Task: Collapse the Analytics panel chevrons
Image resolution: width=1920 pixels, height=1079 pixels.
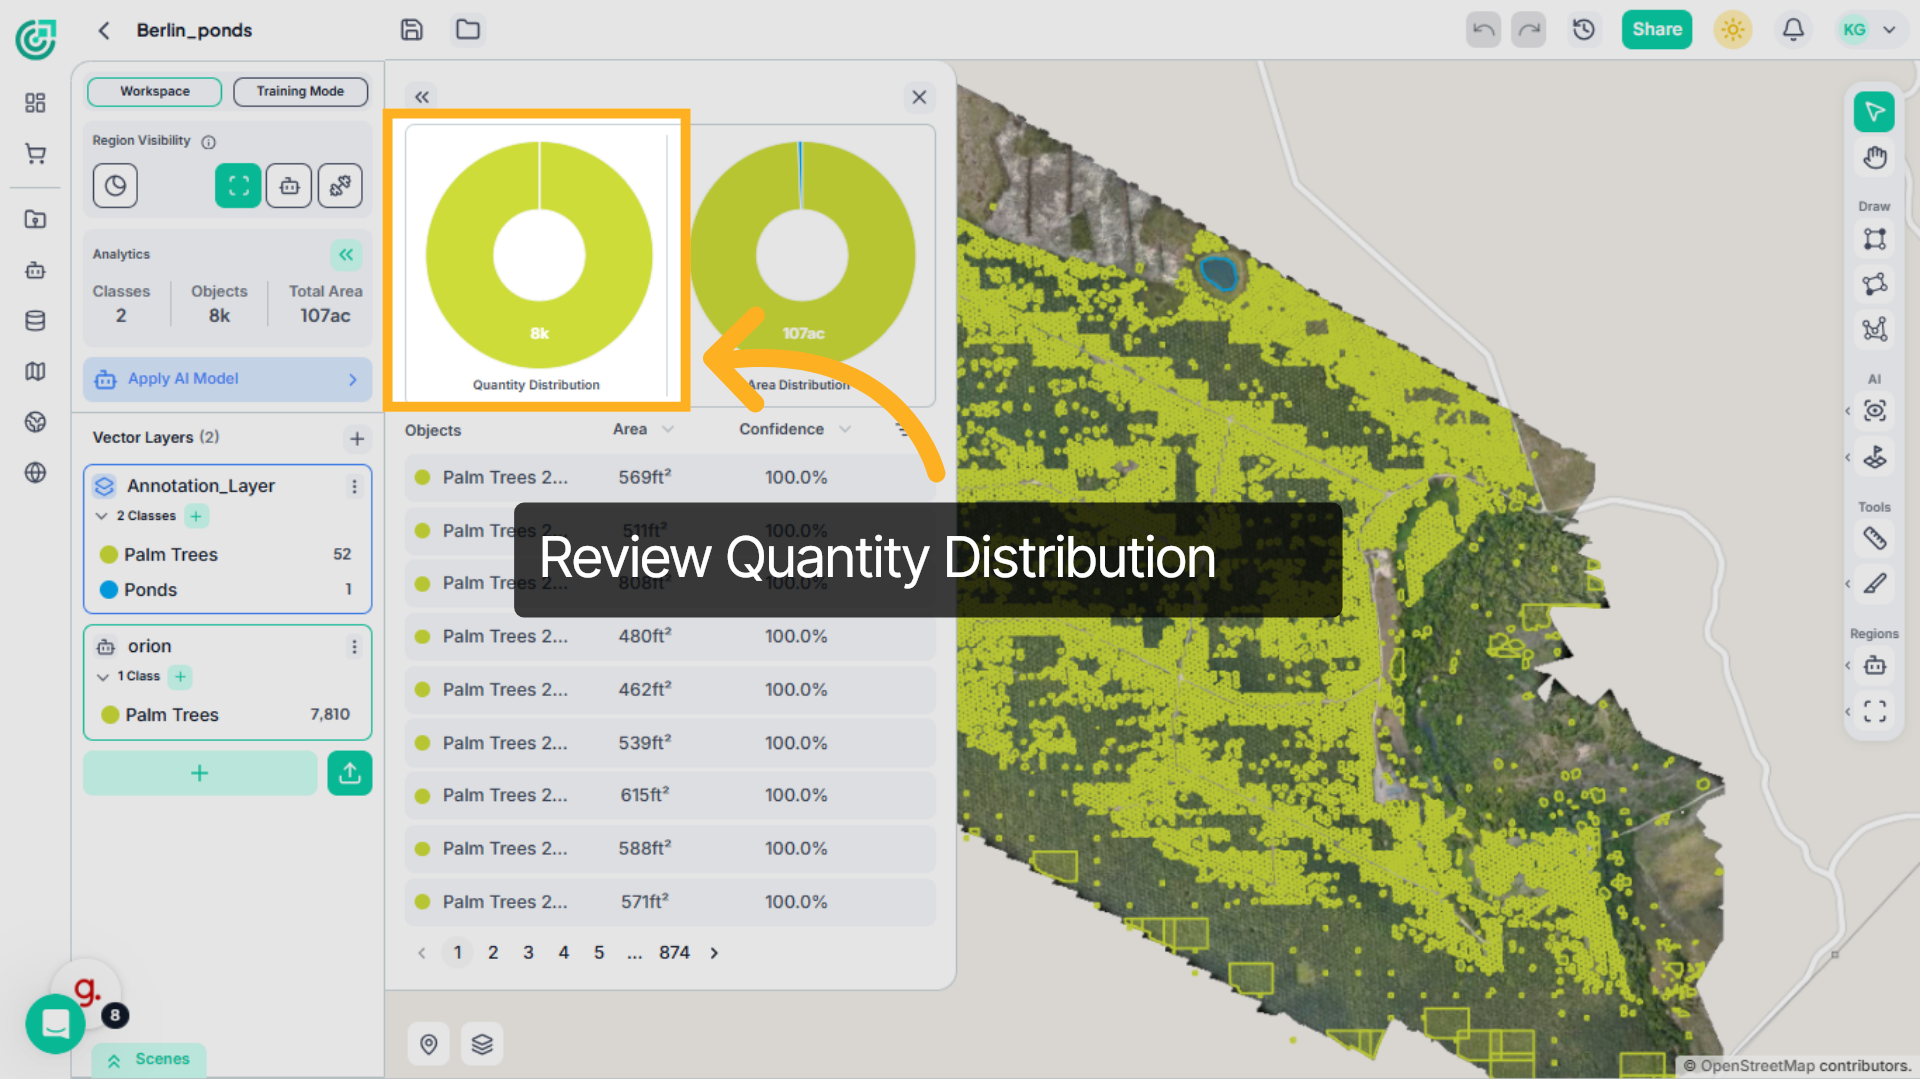Action: click(346, 255)
